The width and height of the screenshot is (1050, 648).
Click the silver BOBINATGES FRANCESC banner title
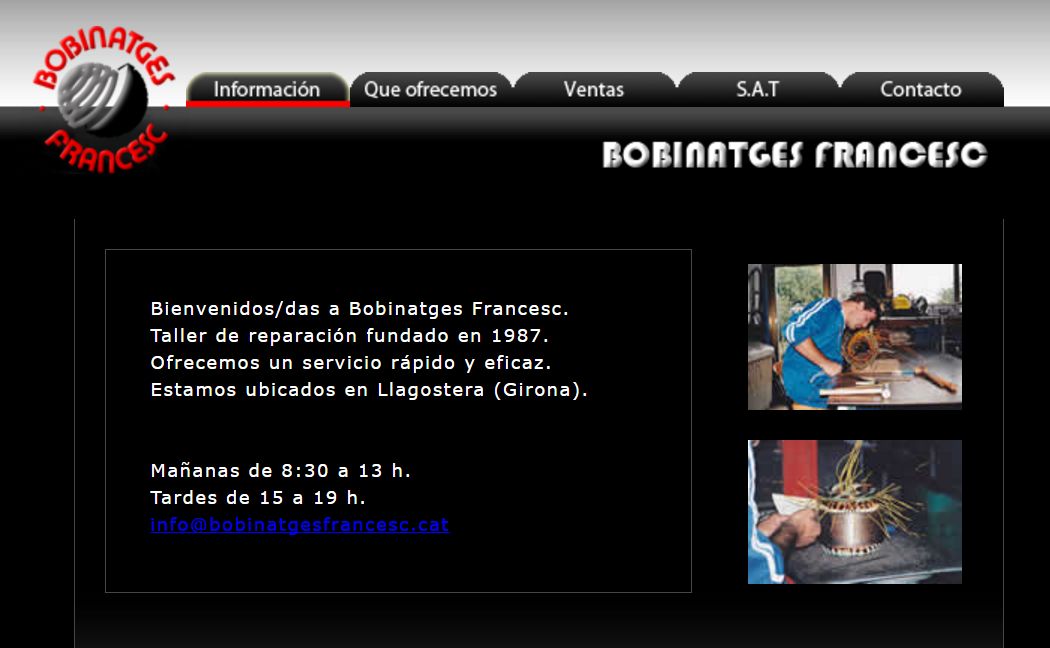pos(795,155)
